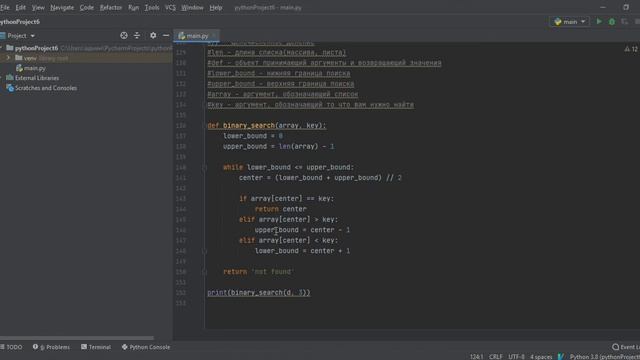640x360 pixels.
Task: Hide the Project tool window
Action: (x=166, y=36)
